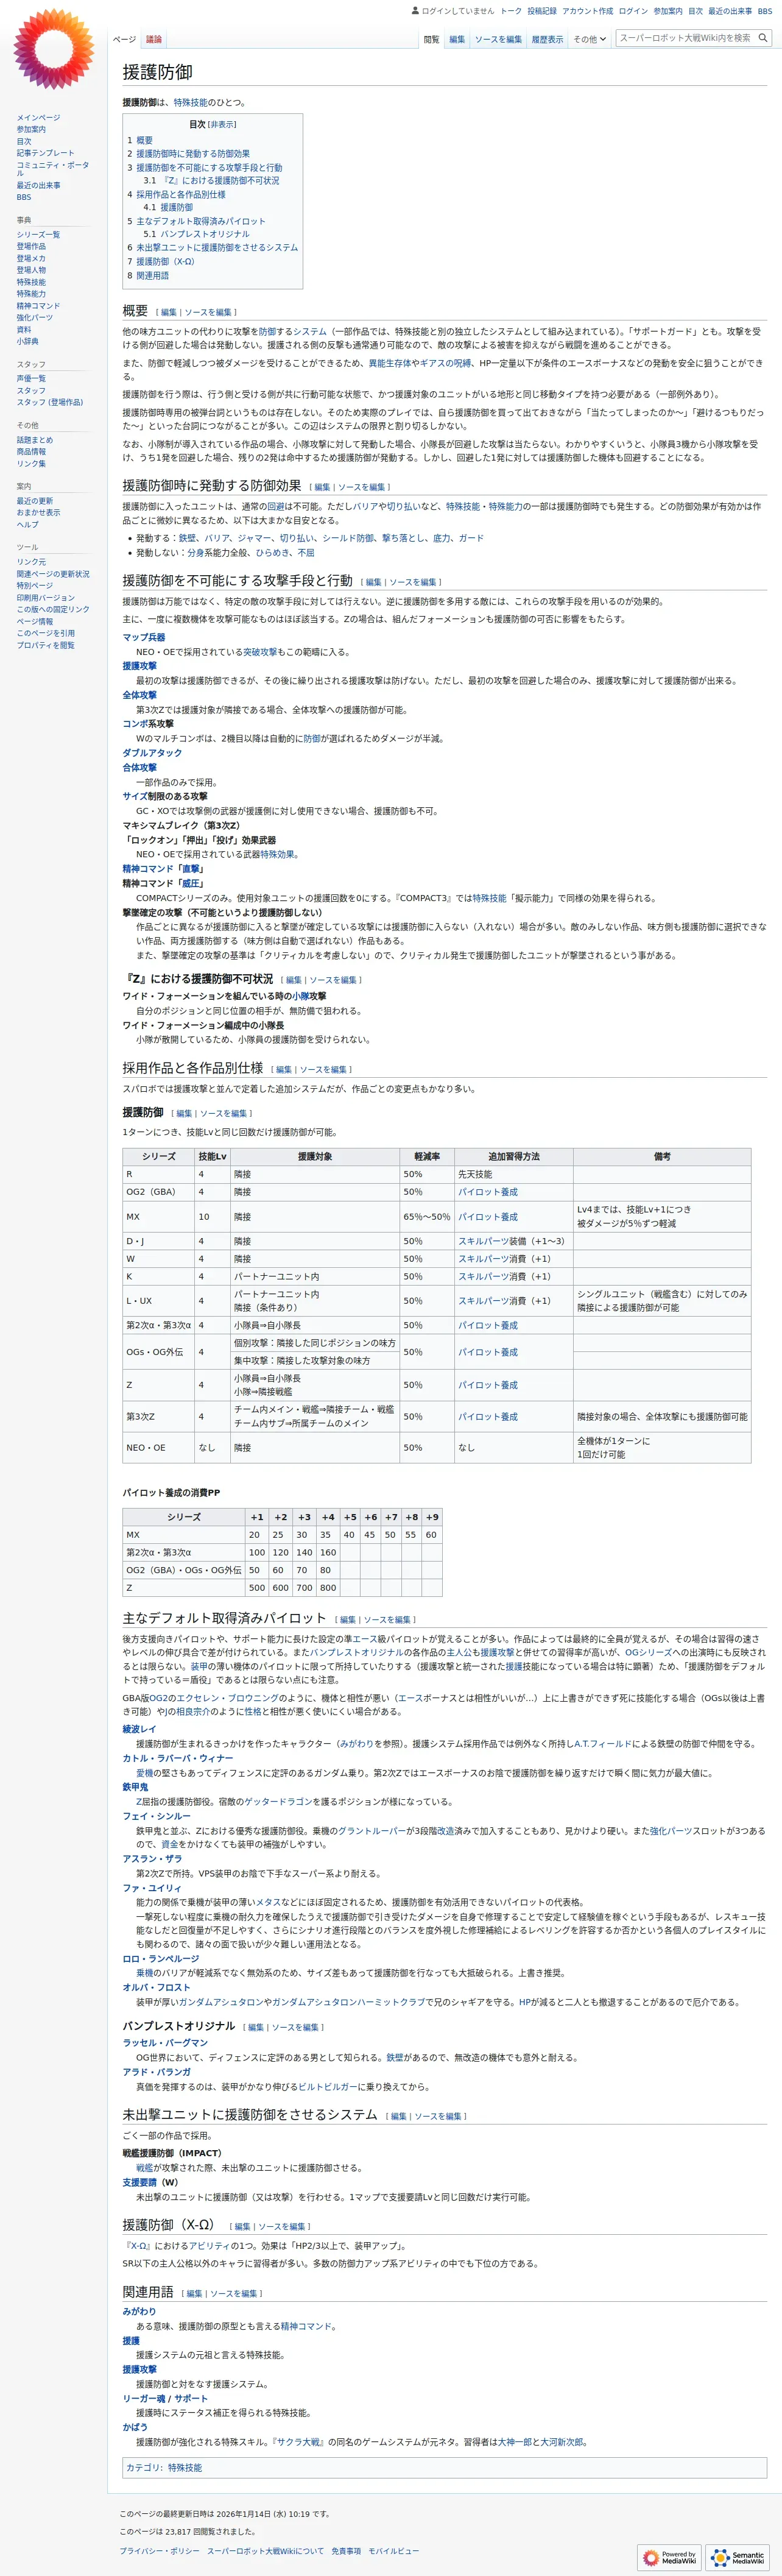Open the 特殊技能 category link
This screenshot has height=2576, width=782.
(x=185, y=2468)
